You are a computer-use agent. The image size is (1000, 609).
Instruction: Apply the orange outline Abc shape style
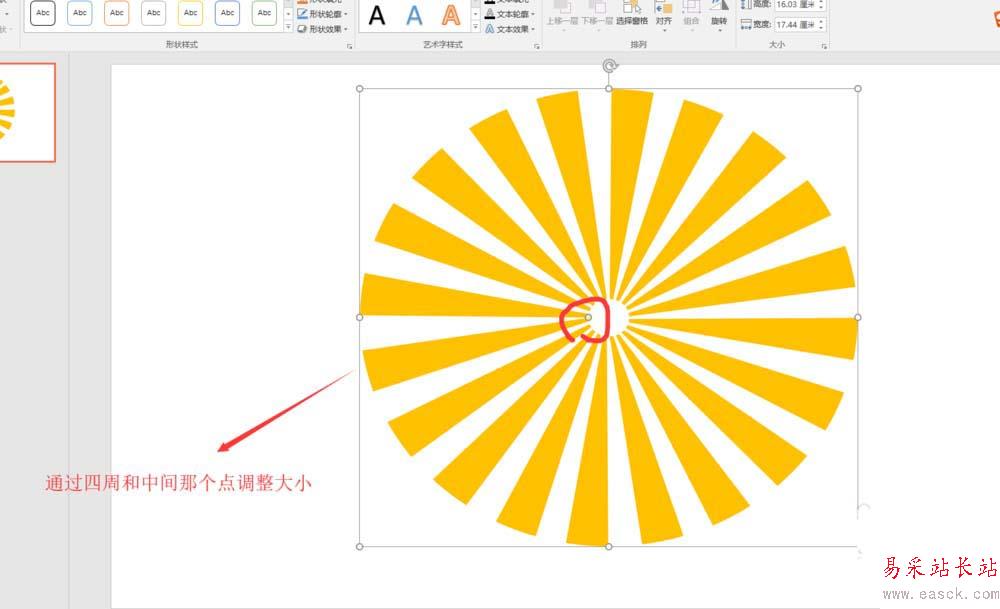117,13
